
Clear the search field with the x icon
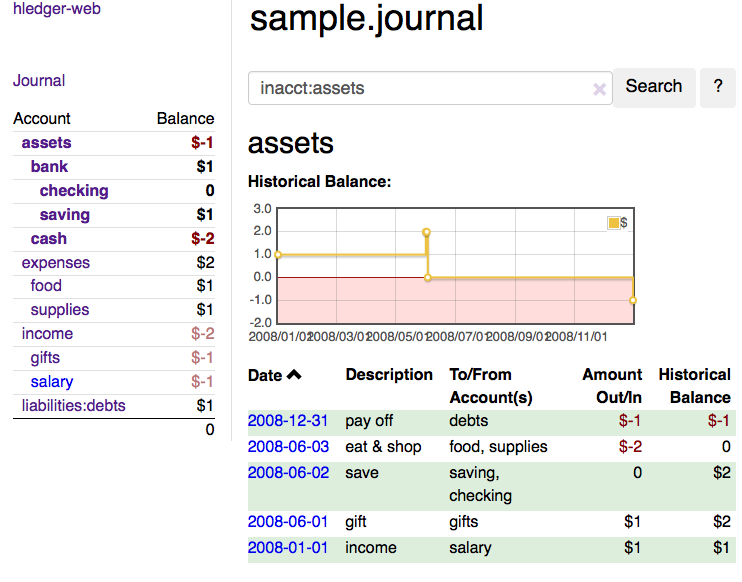point(599,89)
